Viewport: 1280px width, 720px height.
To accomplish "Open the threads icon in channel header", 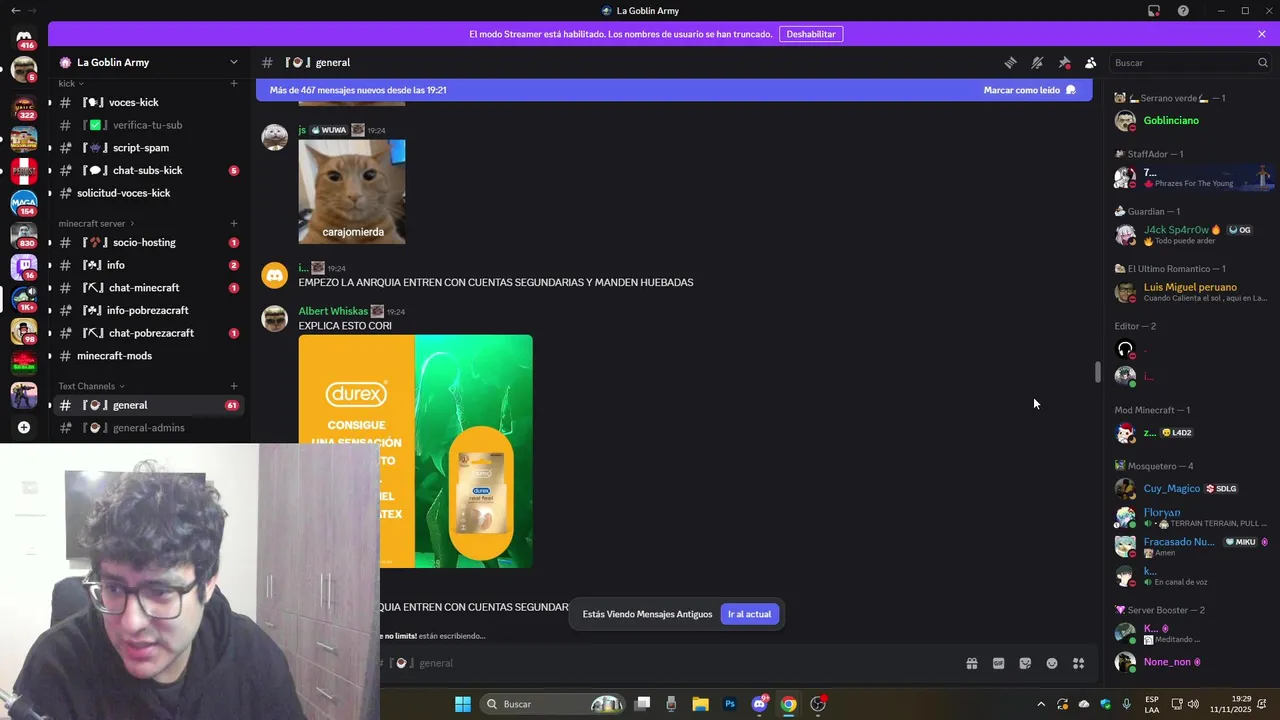I will coord(1010,62).
